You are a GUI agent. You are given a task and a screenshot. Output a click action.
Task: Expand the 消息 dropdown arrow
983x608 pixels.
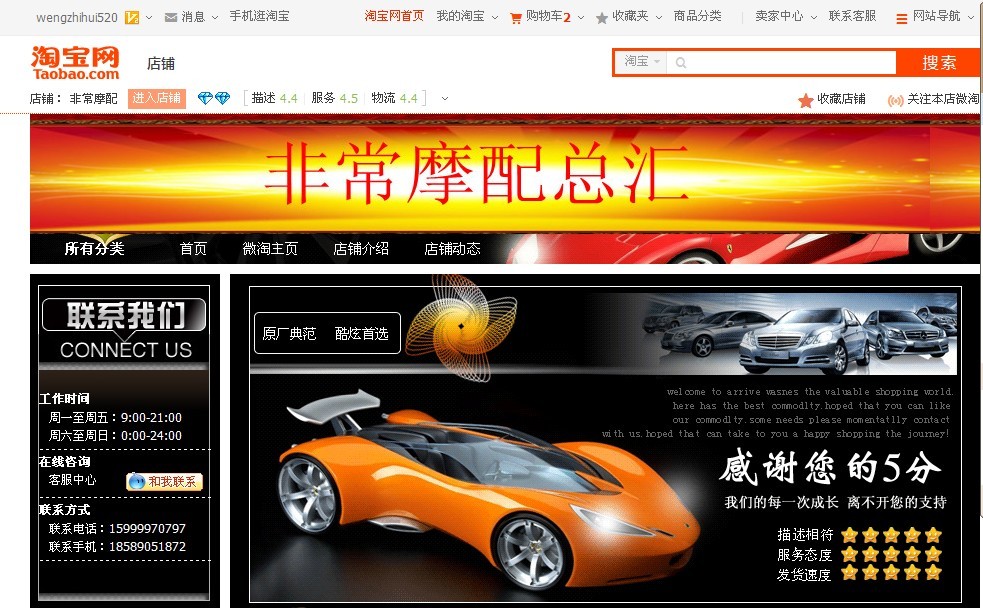[x=215, y=18]
